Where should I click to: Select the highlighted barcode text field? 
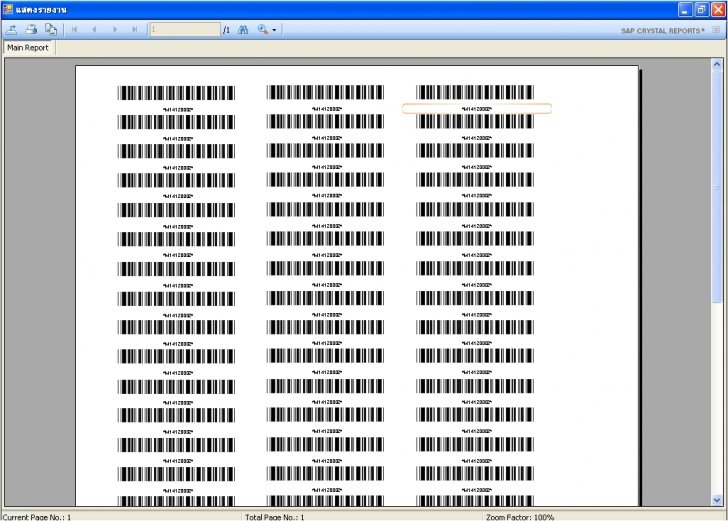click(477, 109)
